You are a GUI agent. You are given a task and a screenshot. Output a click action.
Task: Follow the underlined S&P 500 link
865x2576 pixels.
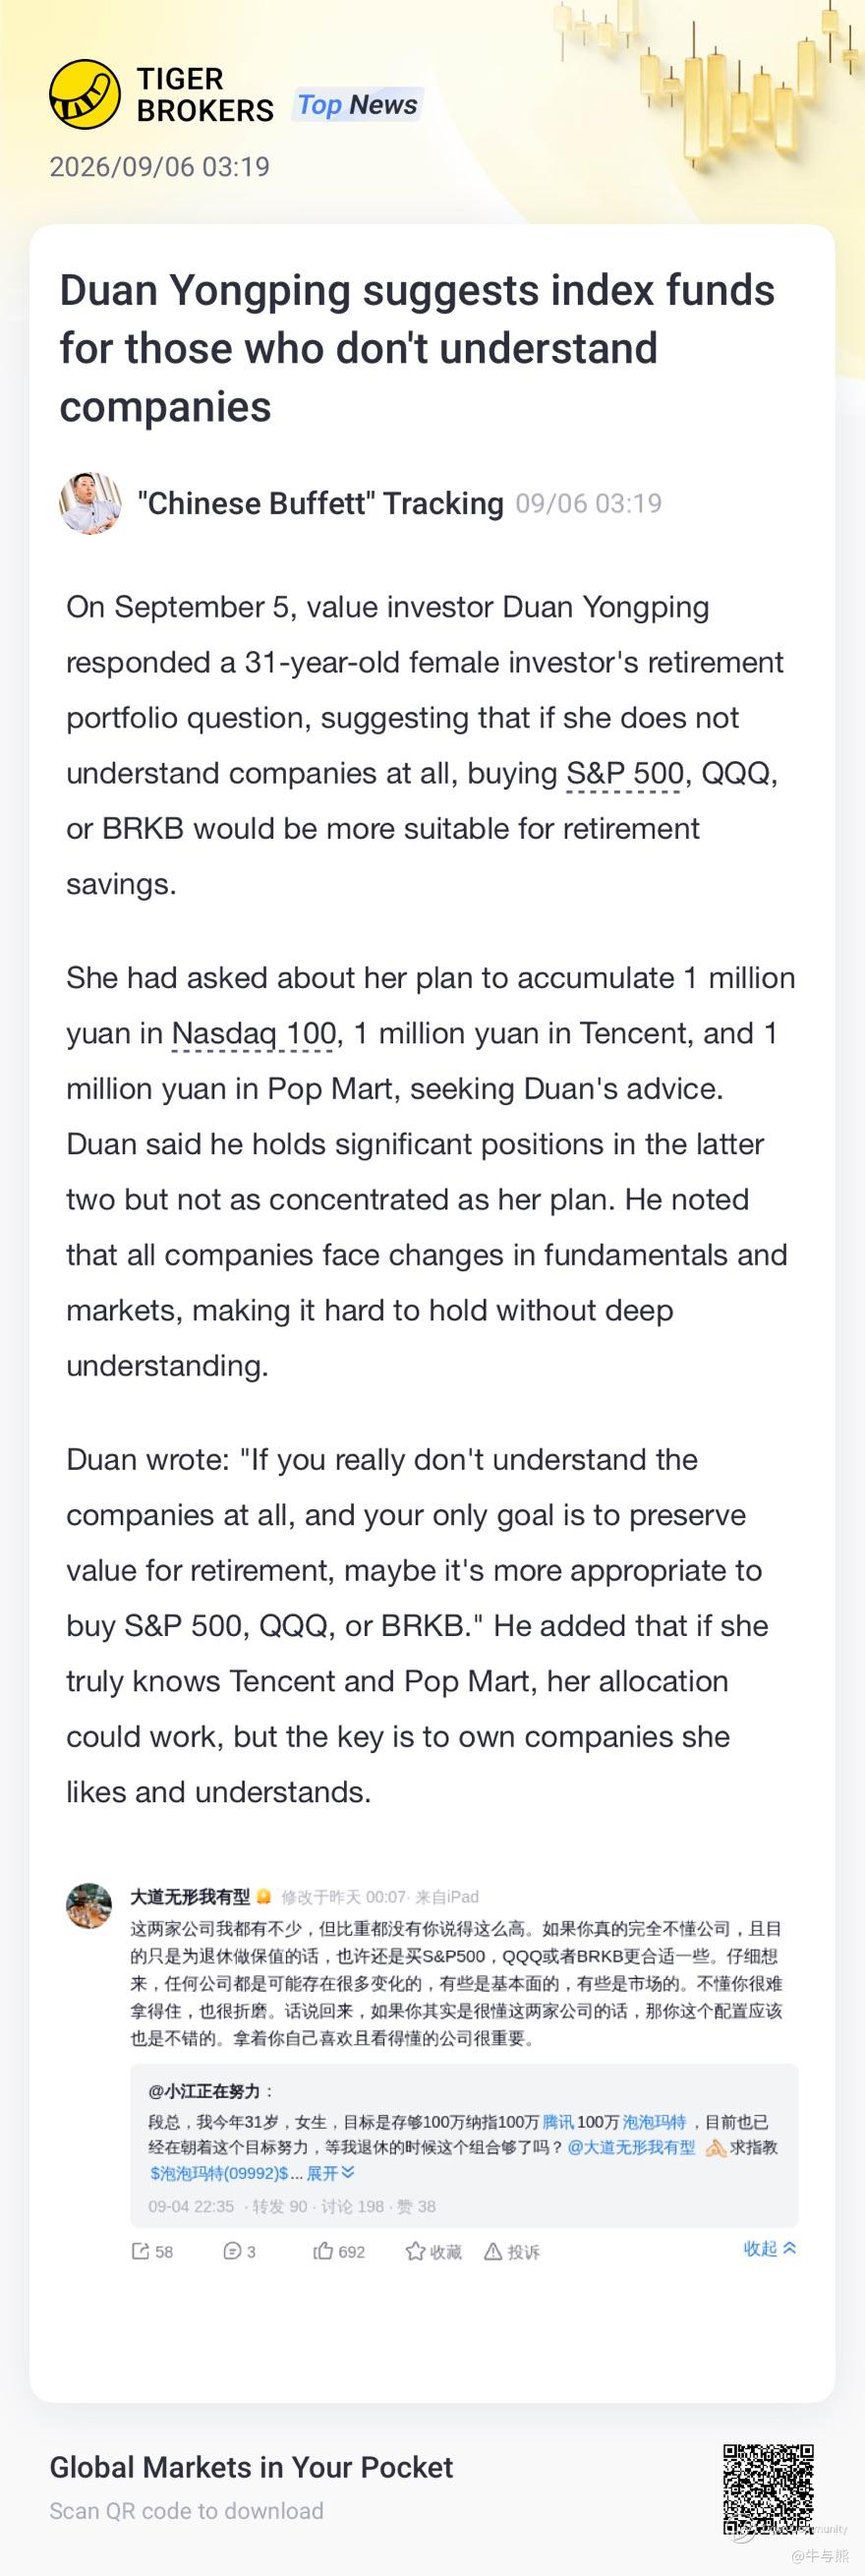click(624, 774)
